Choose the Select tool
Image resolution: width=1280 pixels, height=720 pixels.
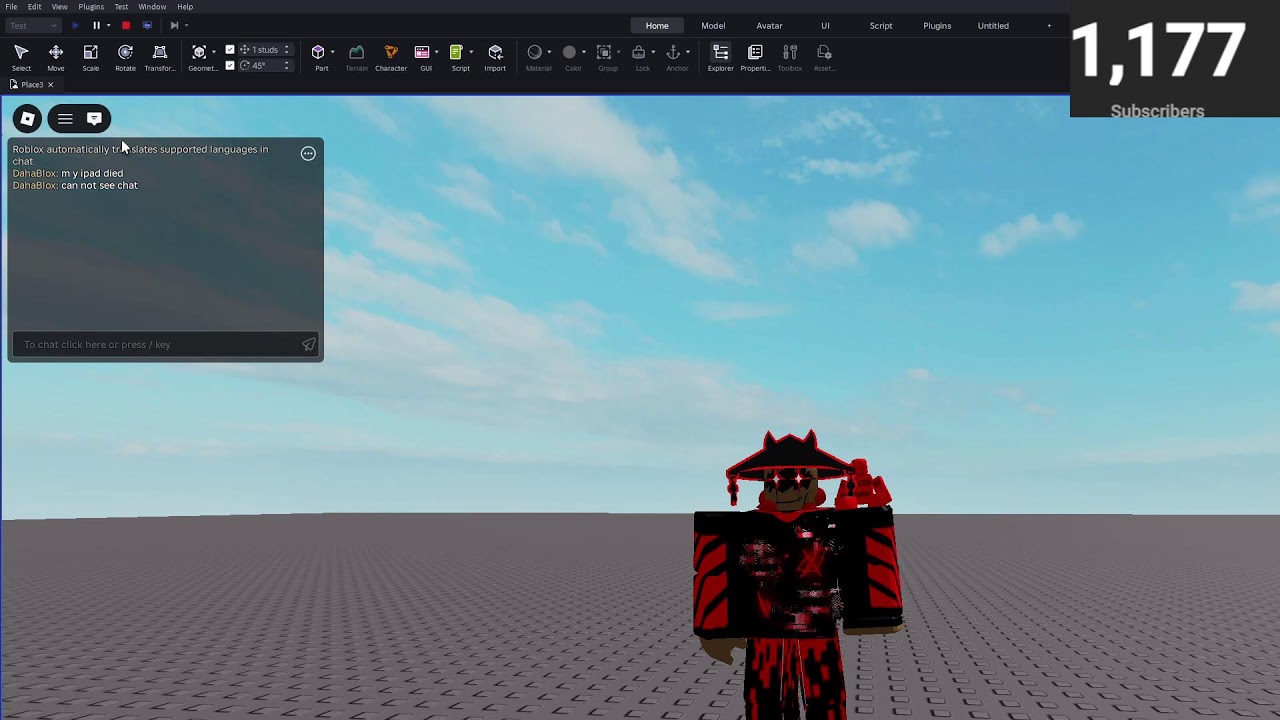21,58
